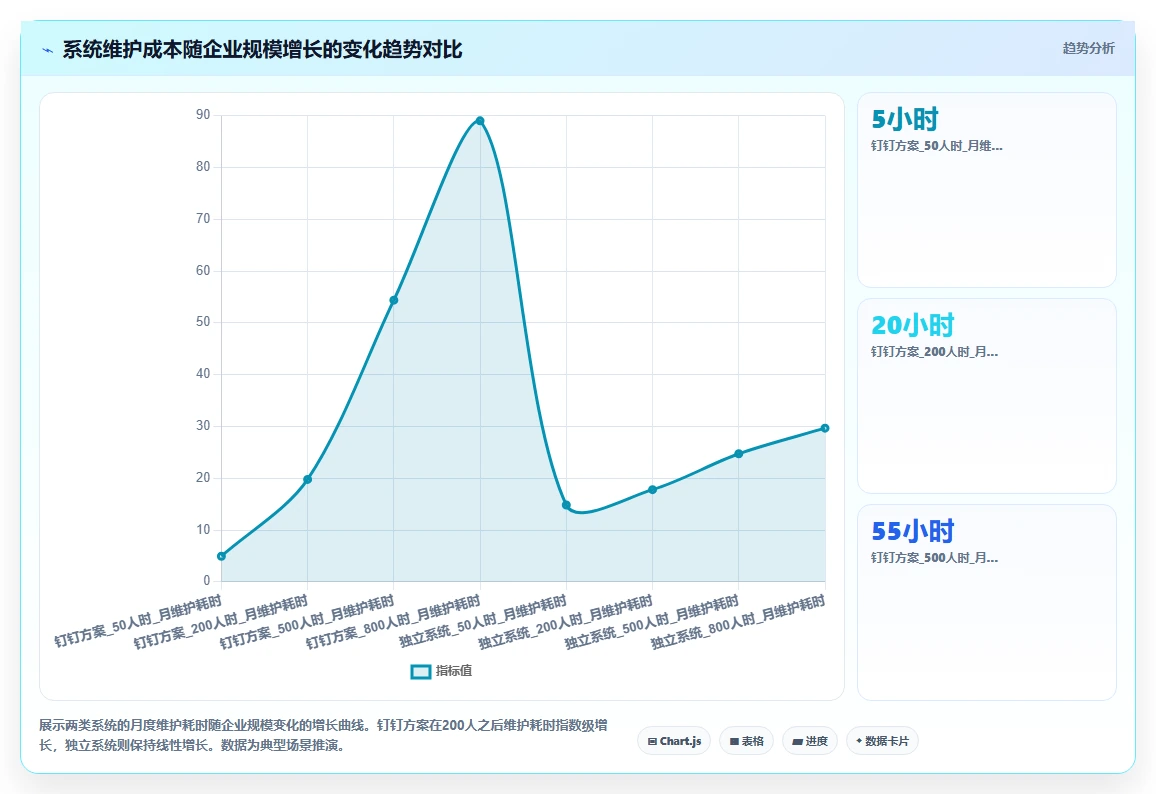Click the 指标值 legend label

tap(453, 671)
